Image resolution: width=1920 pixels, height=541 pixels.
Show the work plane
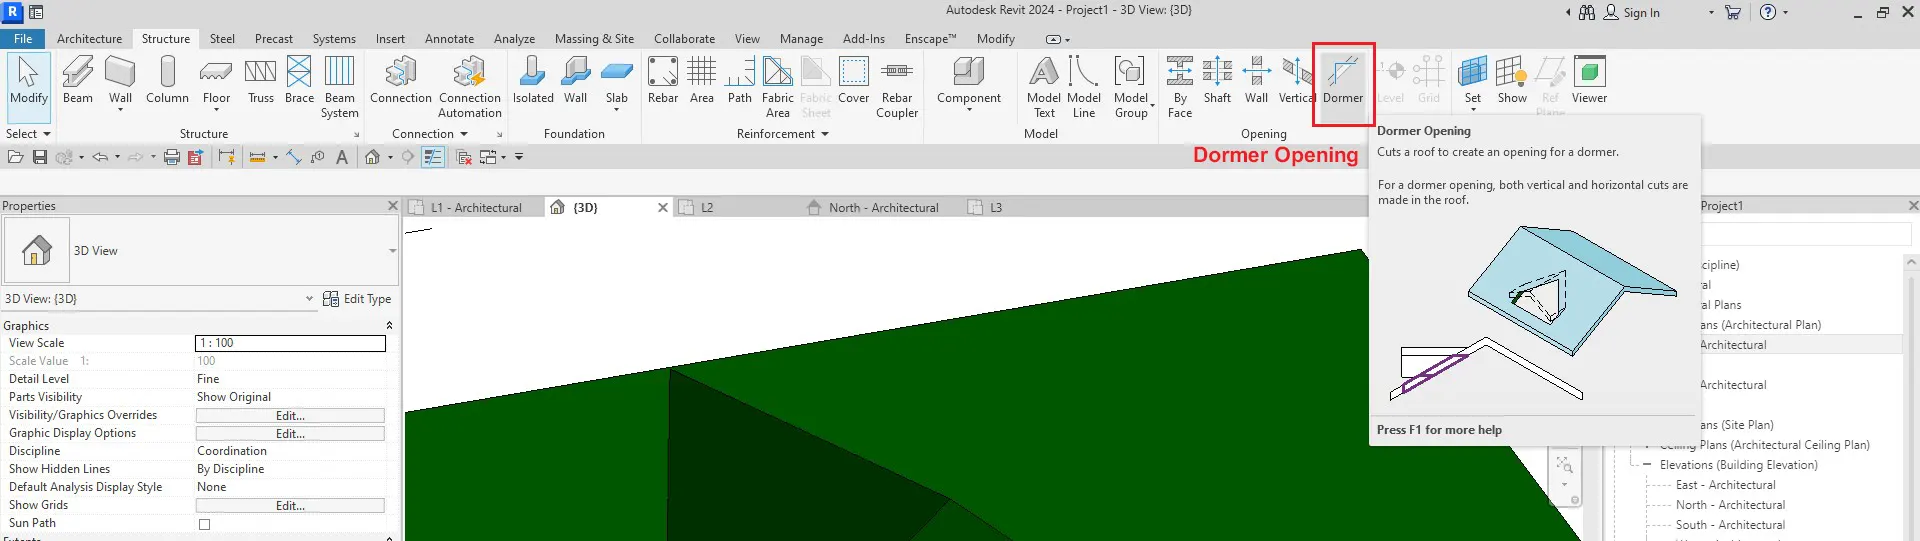click(x=1512, y=80)
